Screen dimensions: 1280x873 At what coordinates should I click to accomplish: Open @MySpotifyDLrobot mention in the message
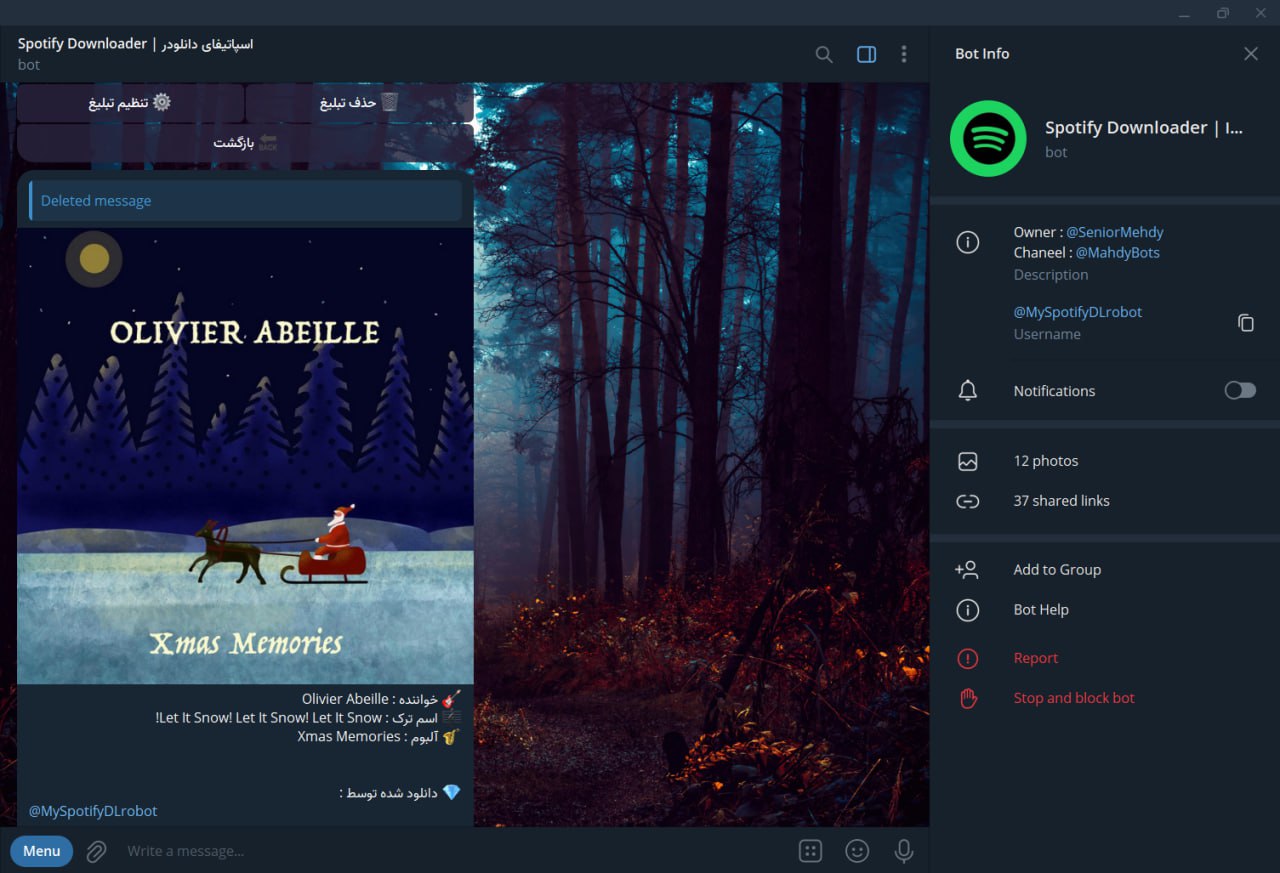[93, 811]
